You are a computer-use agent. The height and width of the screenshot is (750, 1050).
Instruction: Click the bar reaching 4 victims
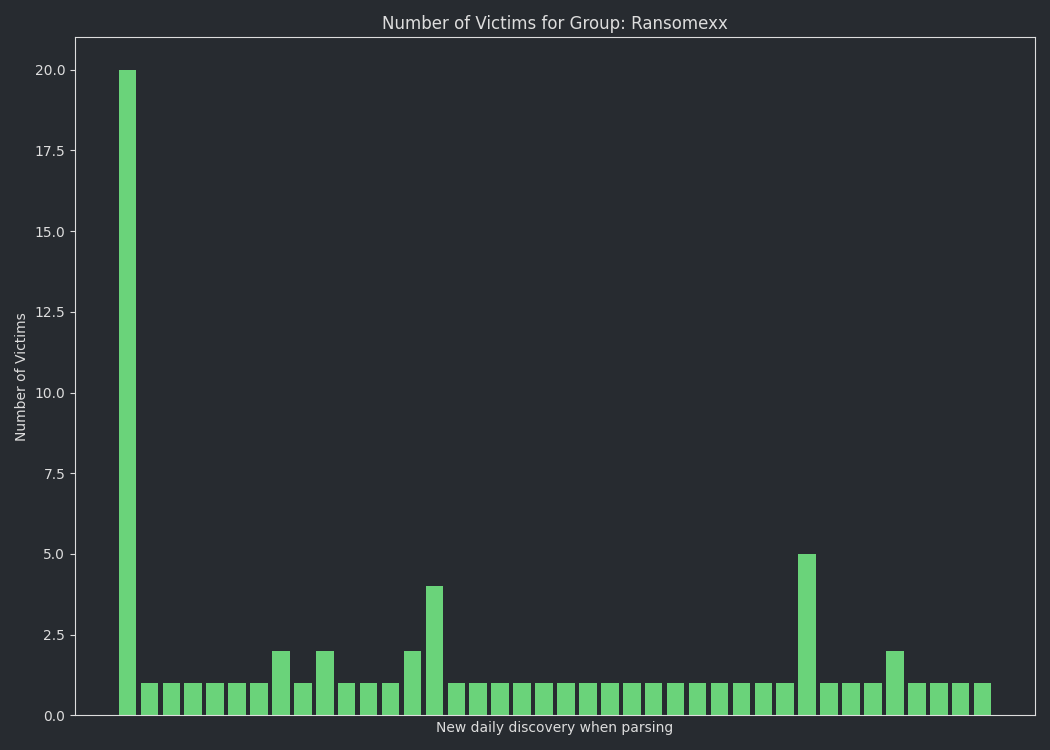click(x=435, y=651)
